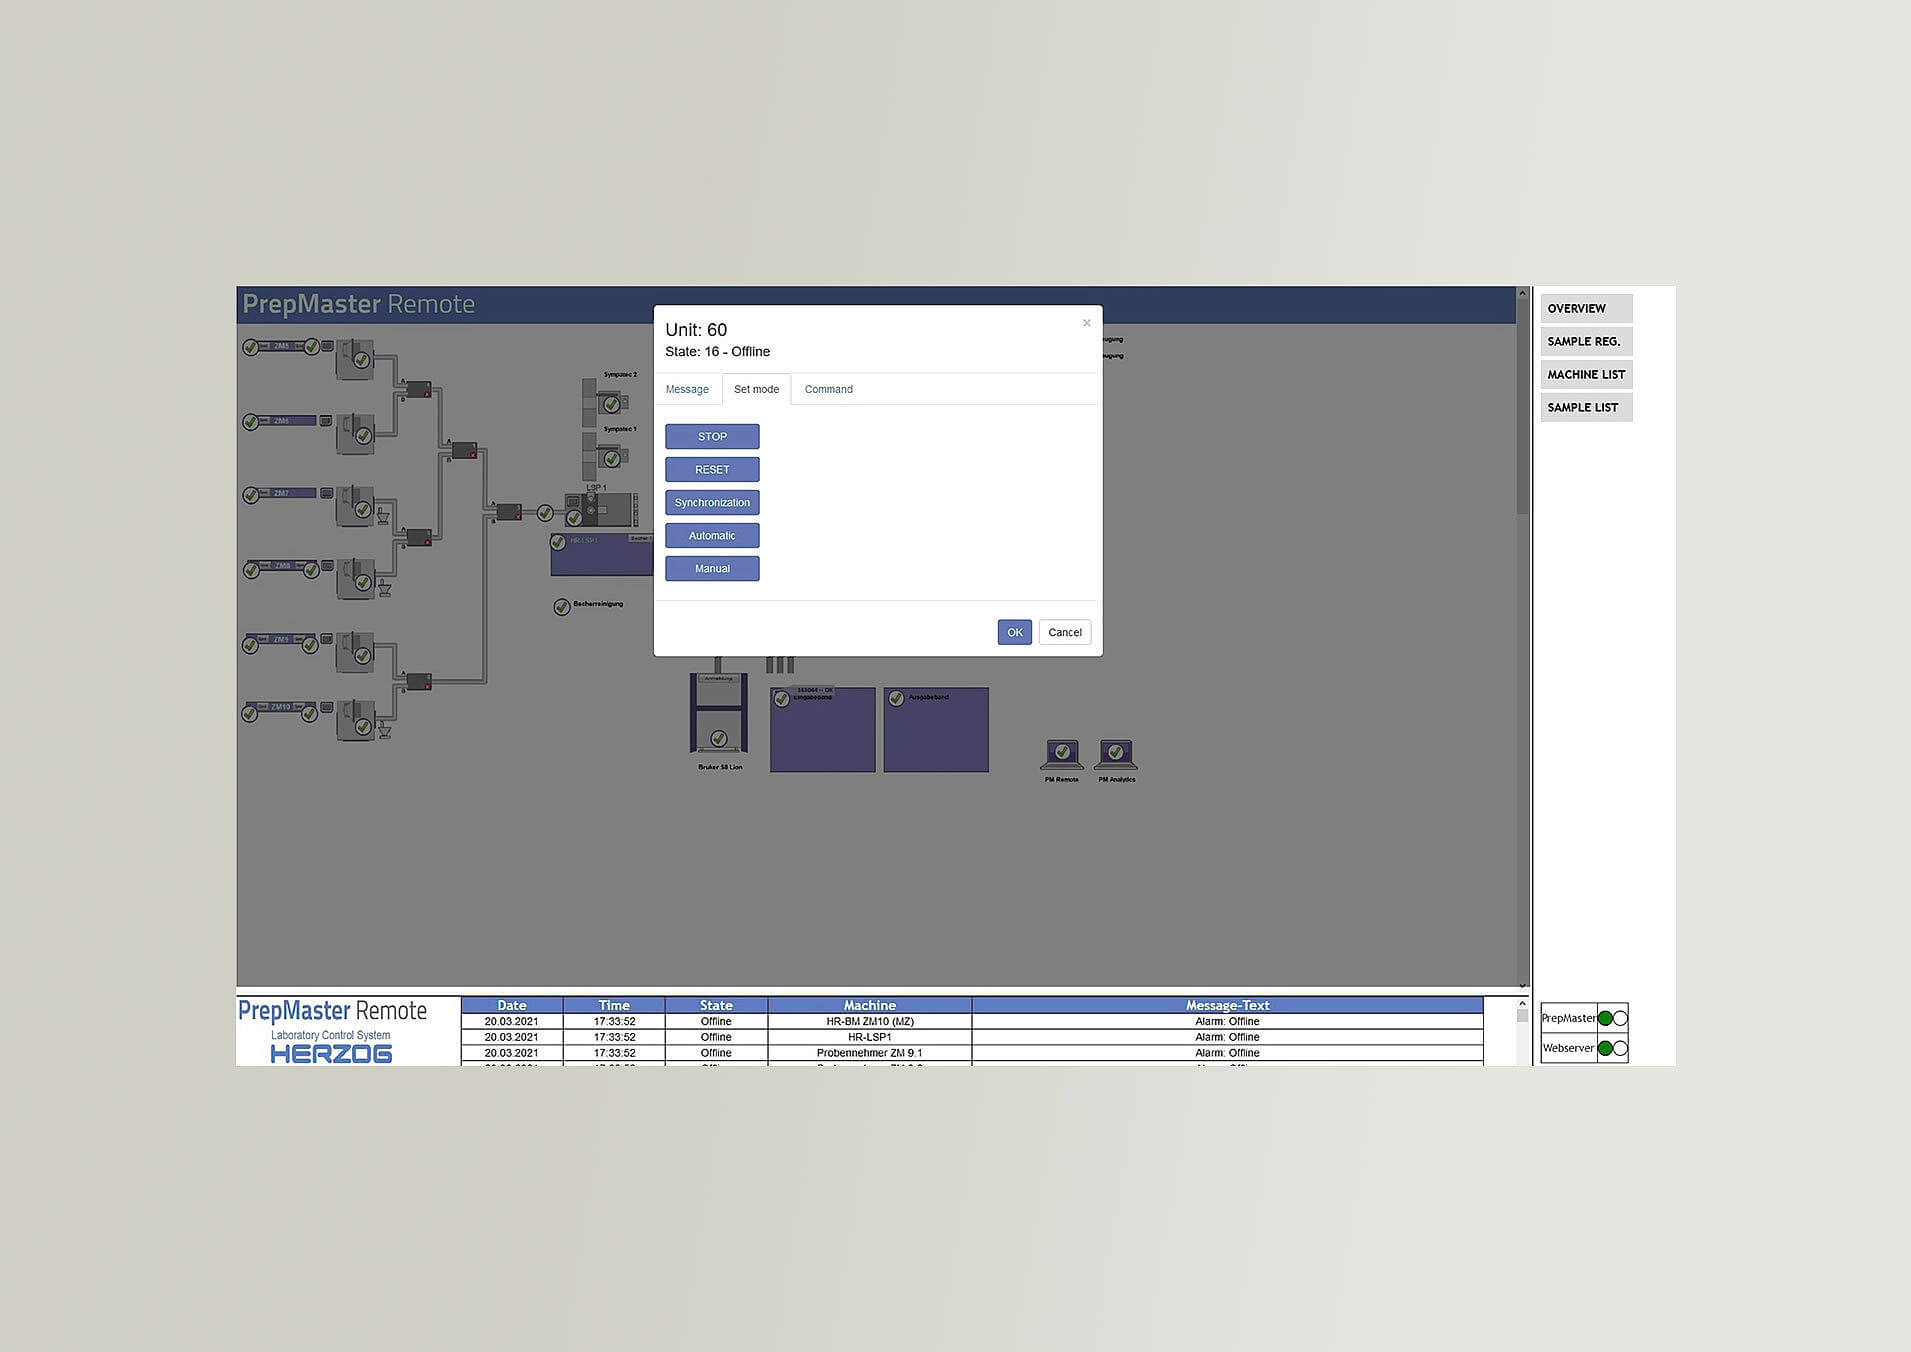Open the SAMPLE REG. page
This screenshot has width=1911, height=1352.
(1586, 341)
